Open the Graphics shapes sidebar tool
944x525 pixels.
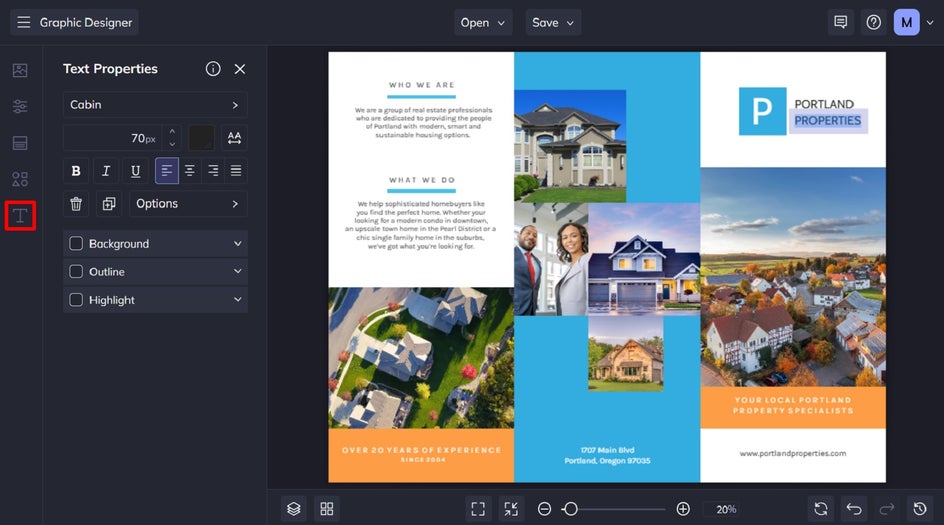coord(20,179)
